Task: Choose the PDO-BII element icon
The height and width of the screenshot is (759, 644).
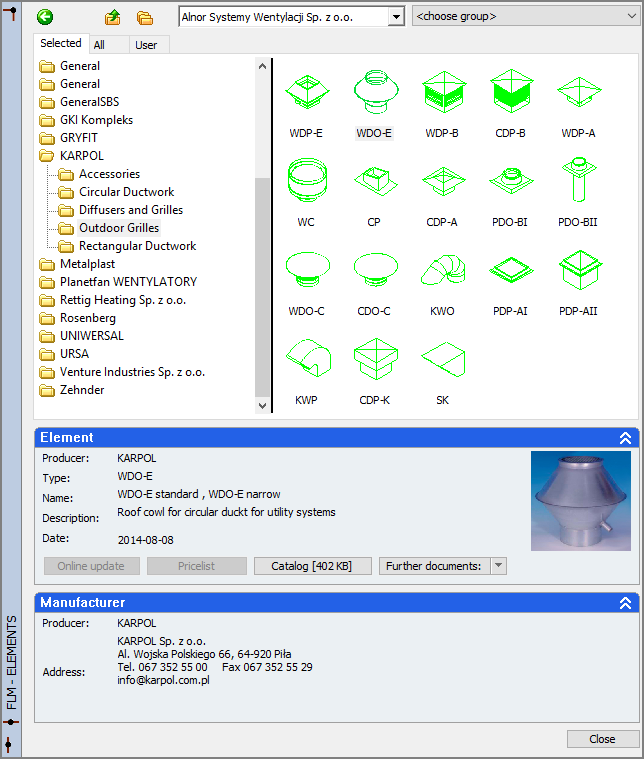Action: [x=577, y=184]
